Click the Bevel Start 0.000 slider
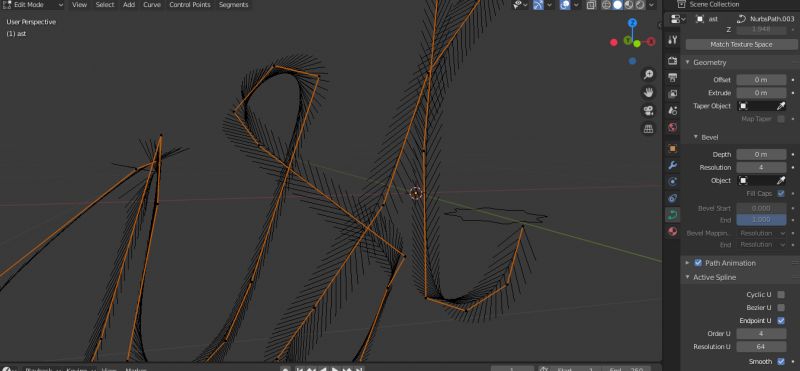The height and width of the screenshot is (371, 800). 761,208
